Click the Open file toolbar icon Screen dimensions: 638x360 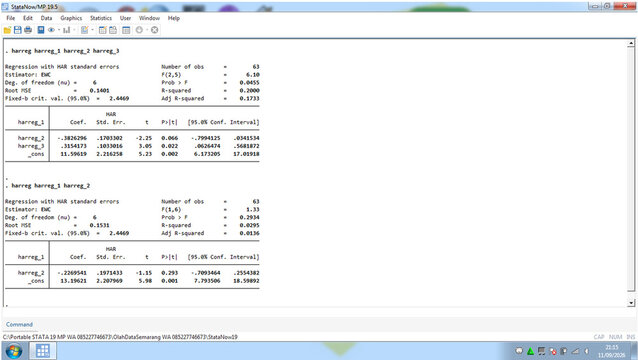[x=7, y=30]
